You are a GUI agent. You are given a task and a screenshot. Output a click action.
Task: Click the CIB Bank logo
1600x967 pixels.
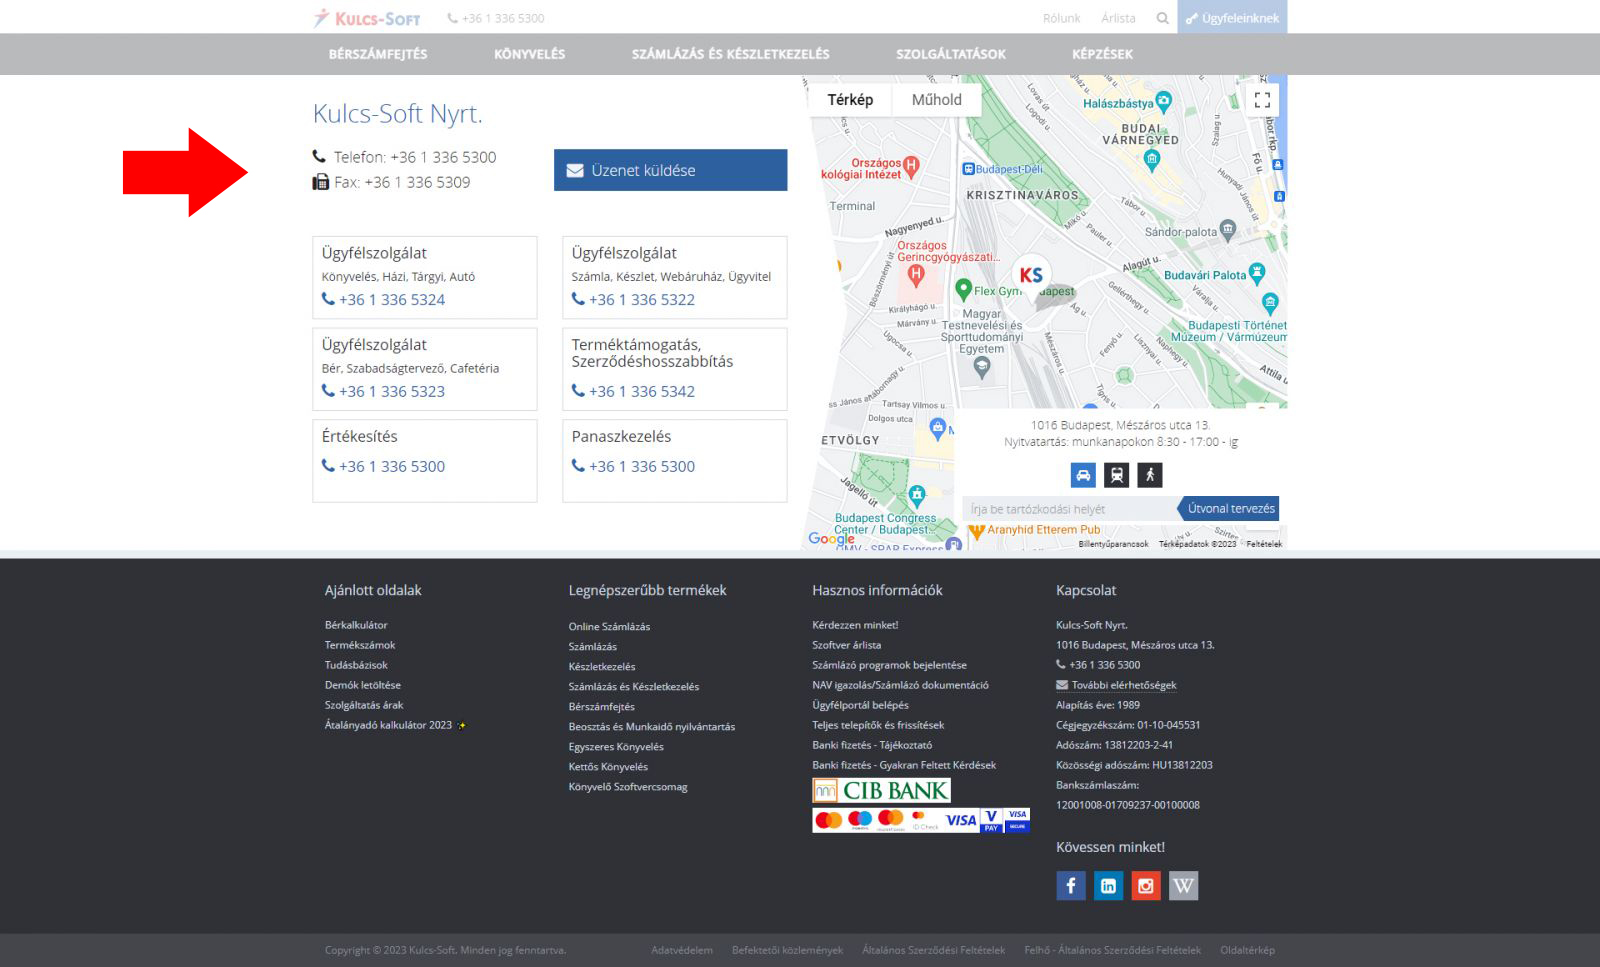click(881, 791)
